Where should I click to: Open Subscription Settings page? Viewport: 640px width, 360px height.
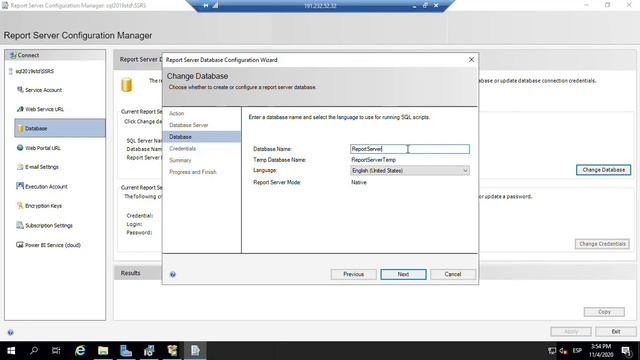(44, 225)
